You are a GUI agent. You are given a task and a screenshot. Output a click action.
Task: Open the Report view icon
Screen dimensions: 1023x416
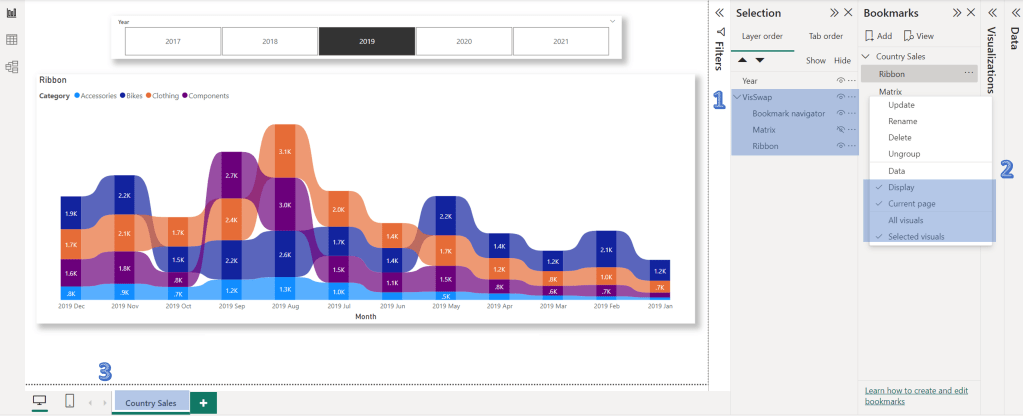(12, 12)
